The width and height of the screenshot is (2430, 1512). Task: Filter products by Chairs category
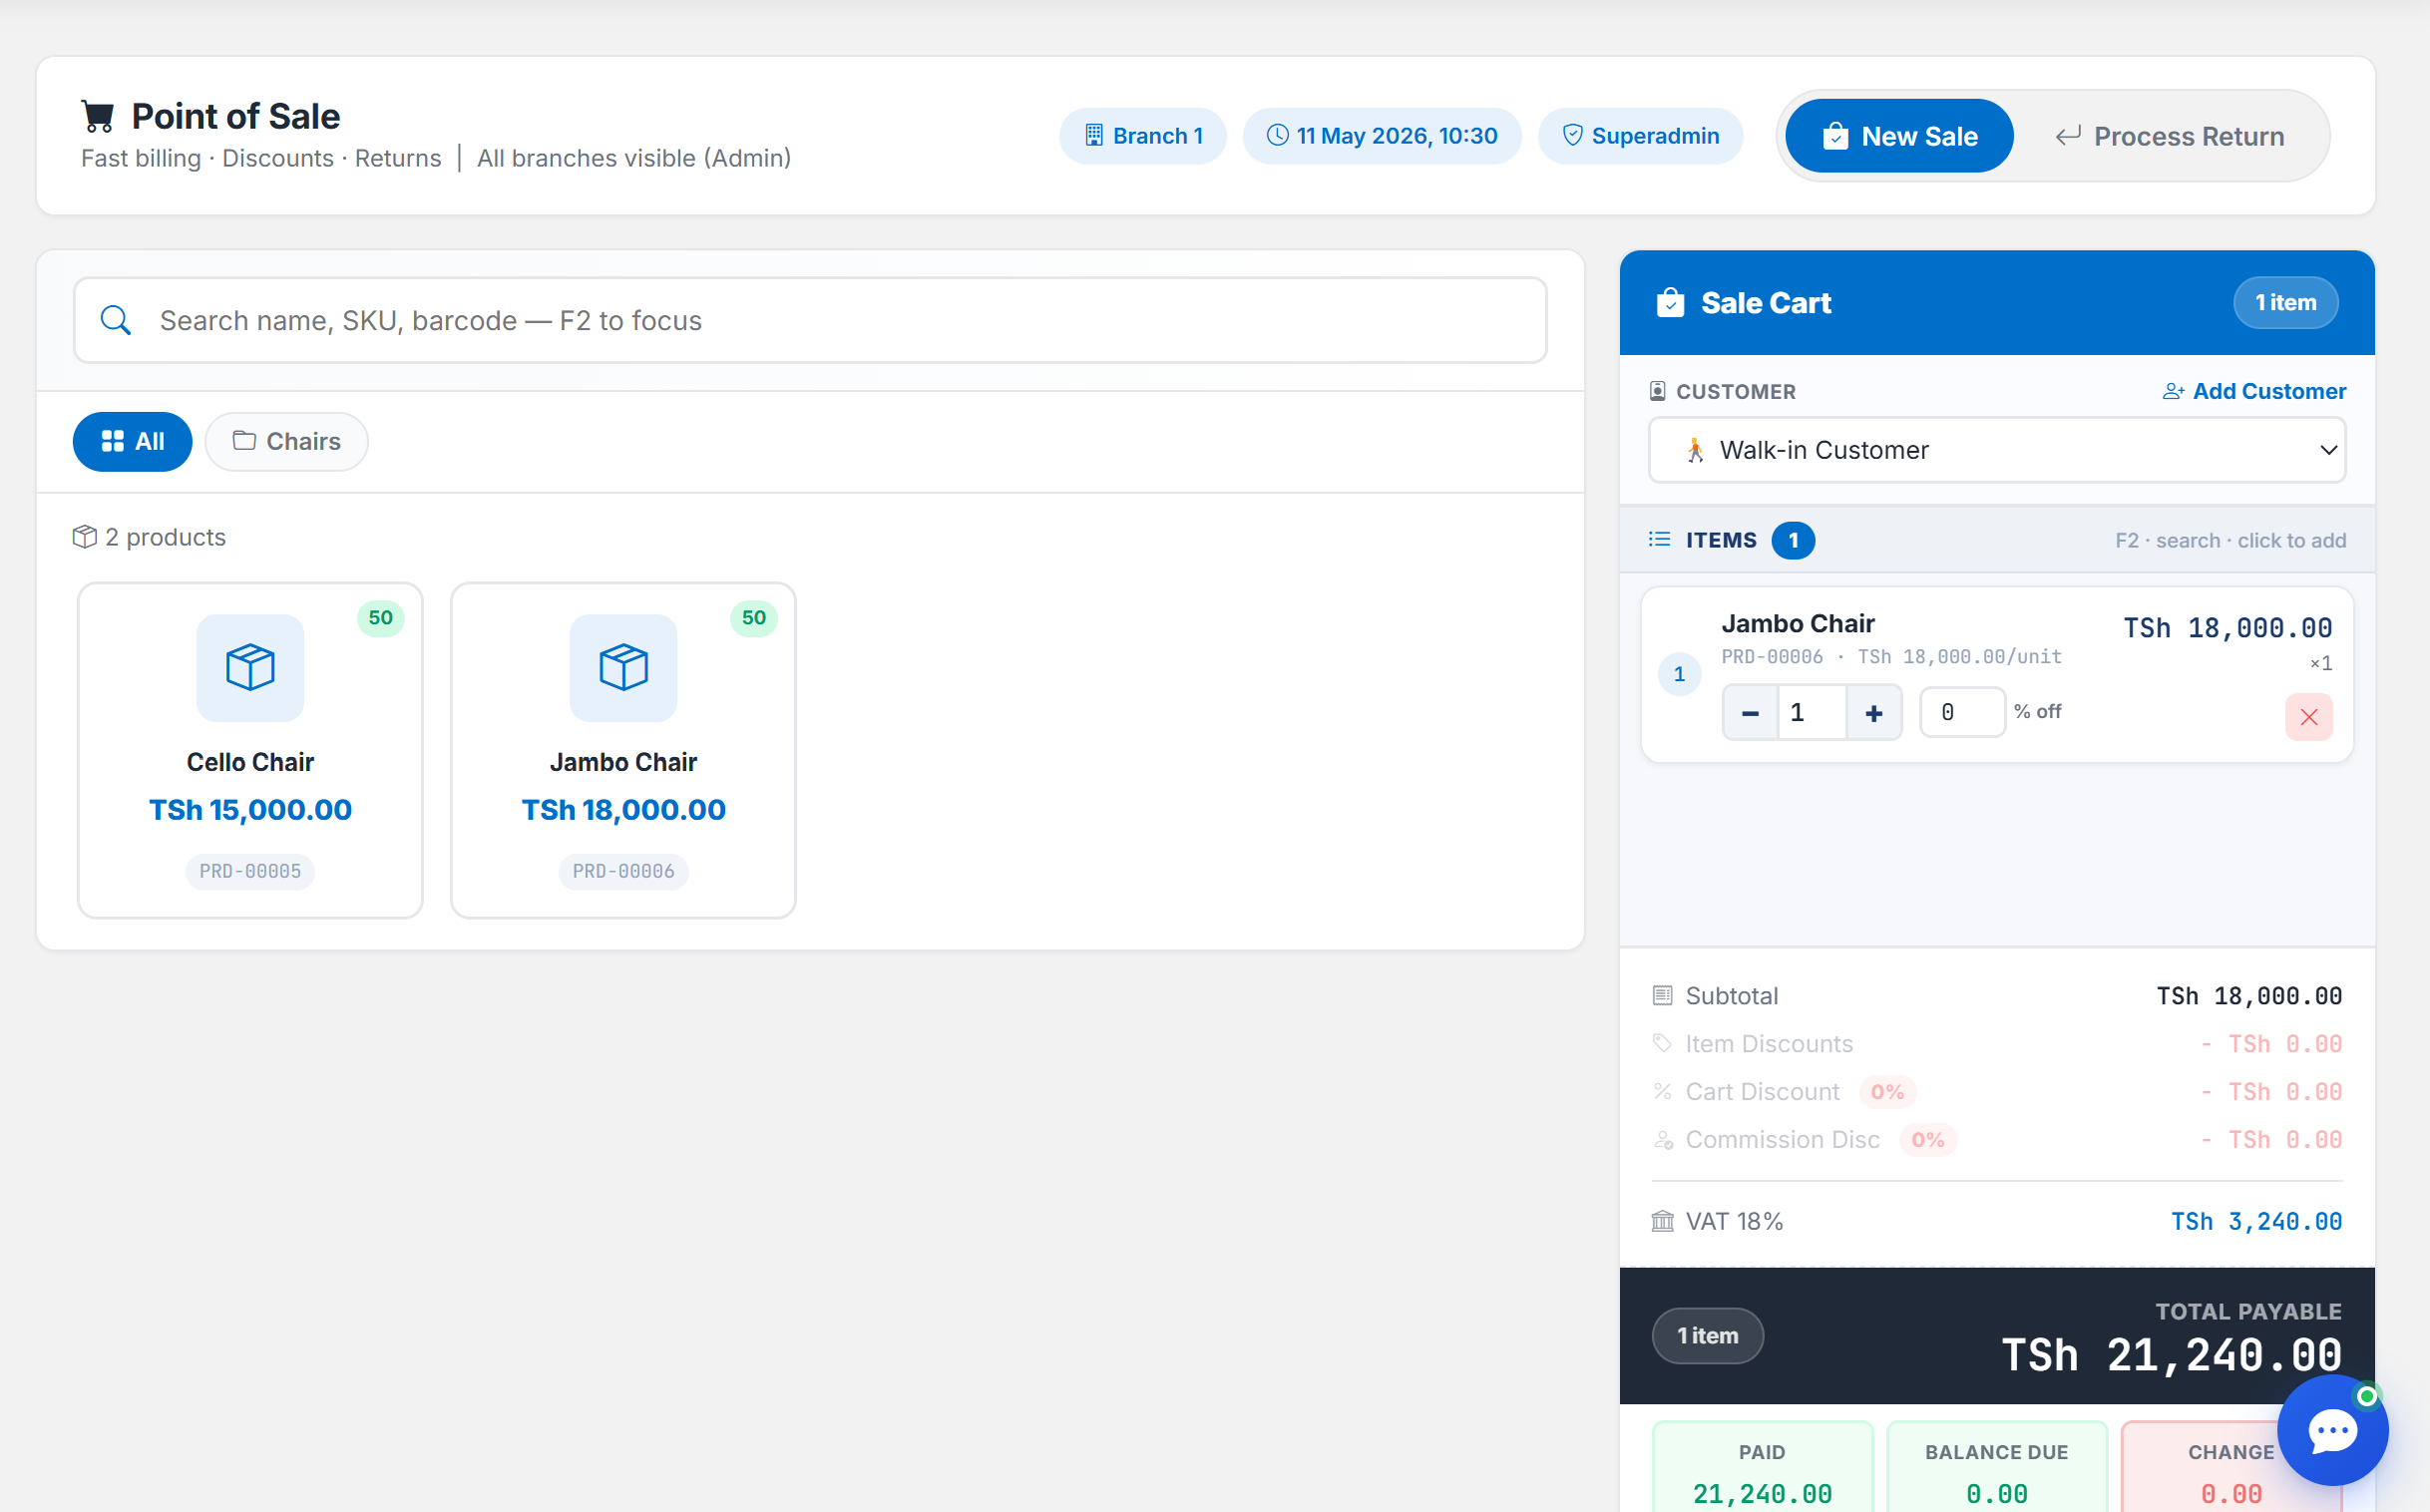(286, 441)
